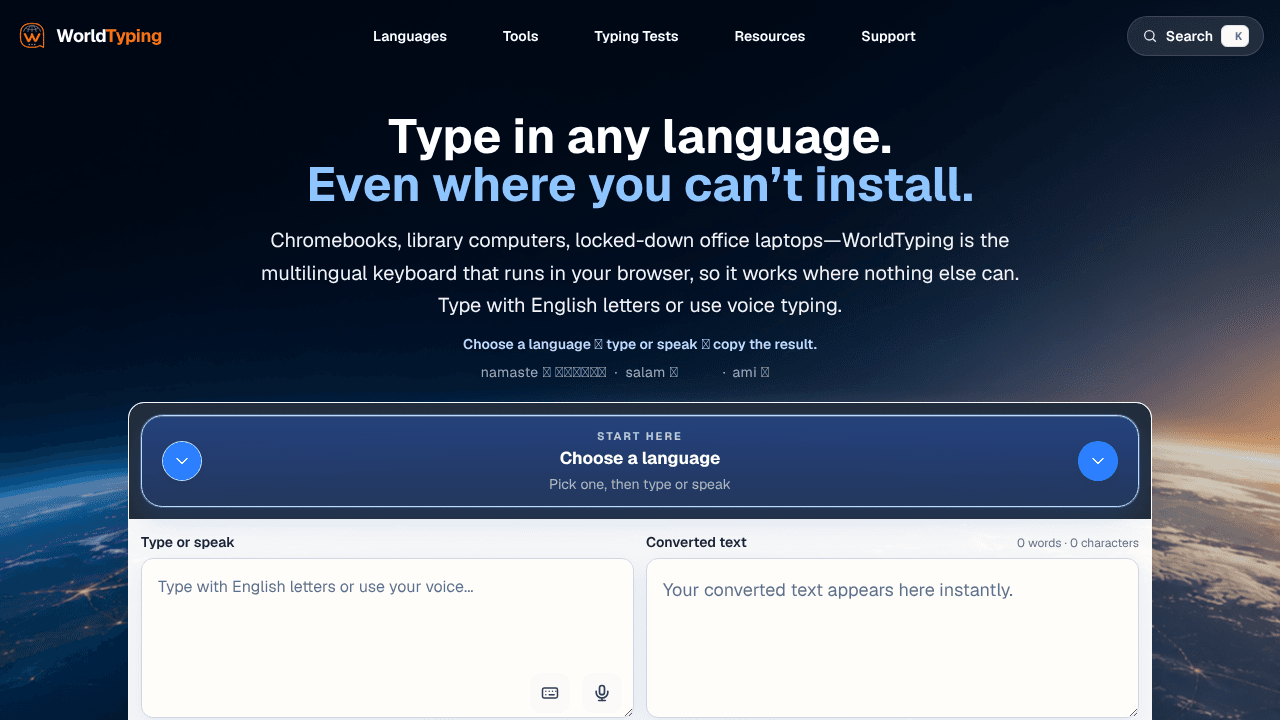Image resolution: width=1280 pixels, height=720 pixels.
Task: Click the K shortcut key badge
Action: (x=1235, y=36)
